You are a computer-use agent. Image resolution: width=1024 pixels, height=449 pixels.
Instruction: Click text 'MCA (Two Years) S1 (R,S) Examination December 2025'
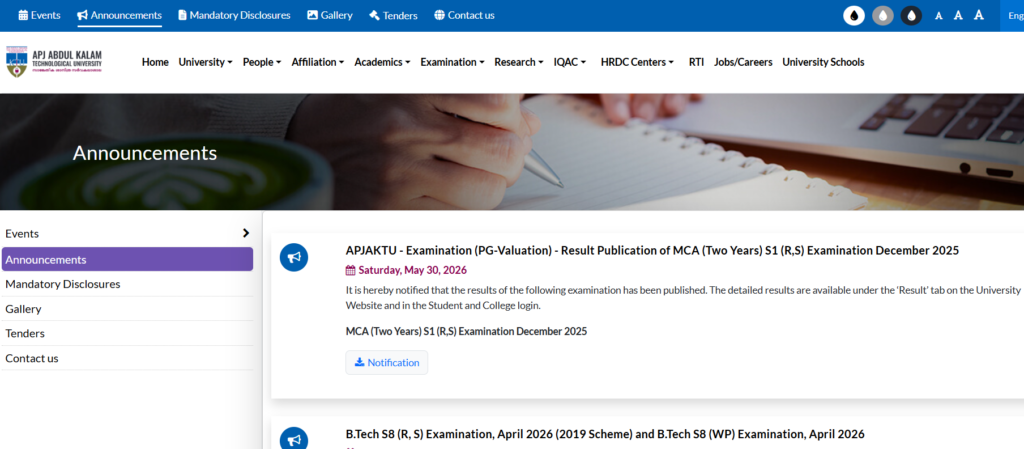[466, 331]
